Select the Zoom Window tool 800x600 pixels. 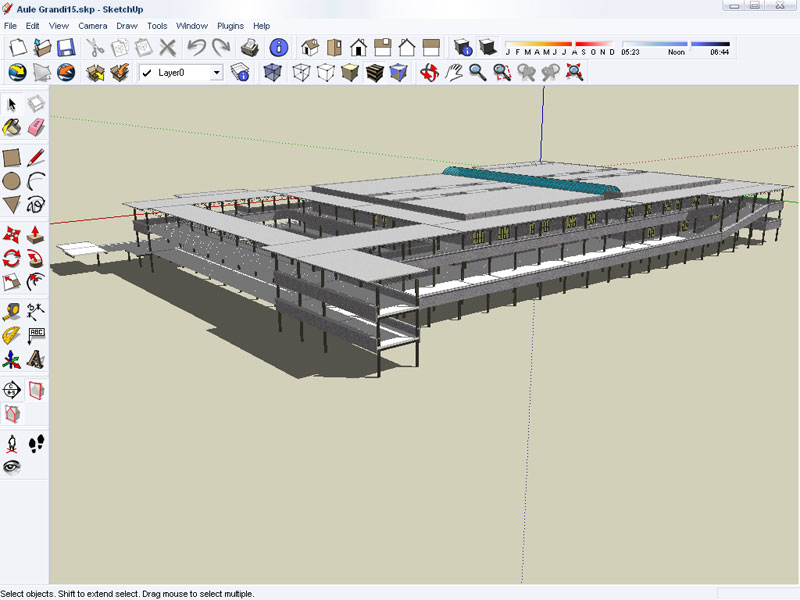tap(502, 72)
